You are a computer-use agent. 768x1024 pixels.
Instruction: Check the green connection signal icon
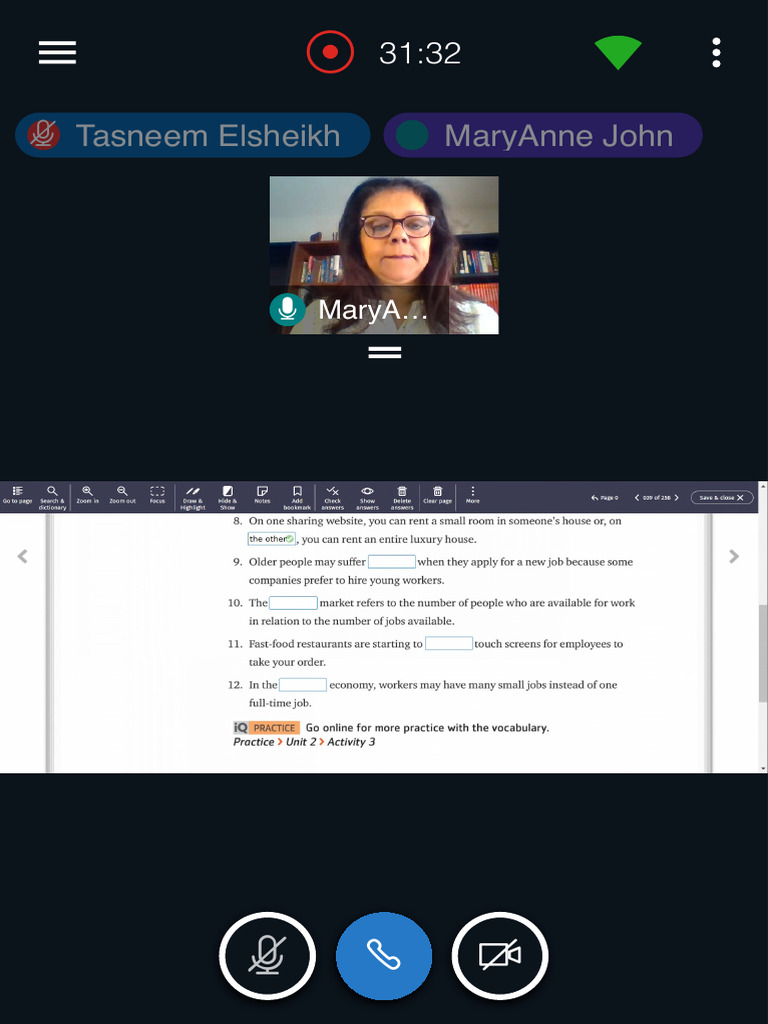tap(618, 52)
